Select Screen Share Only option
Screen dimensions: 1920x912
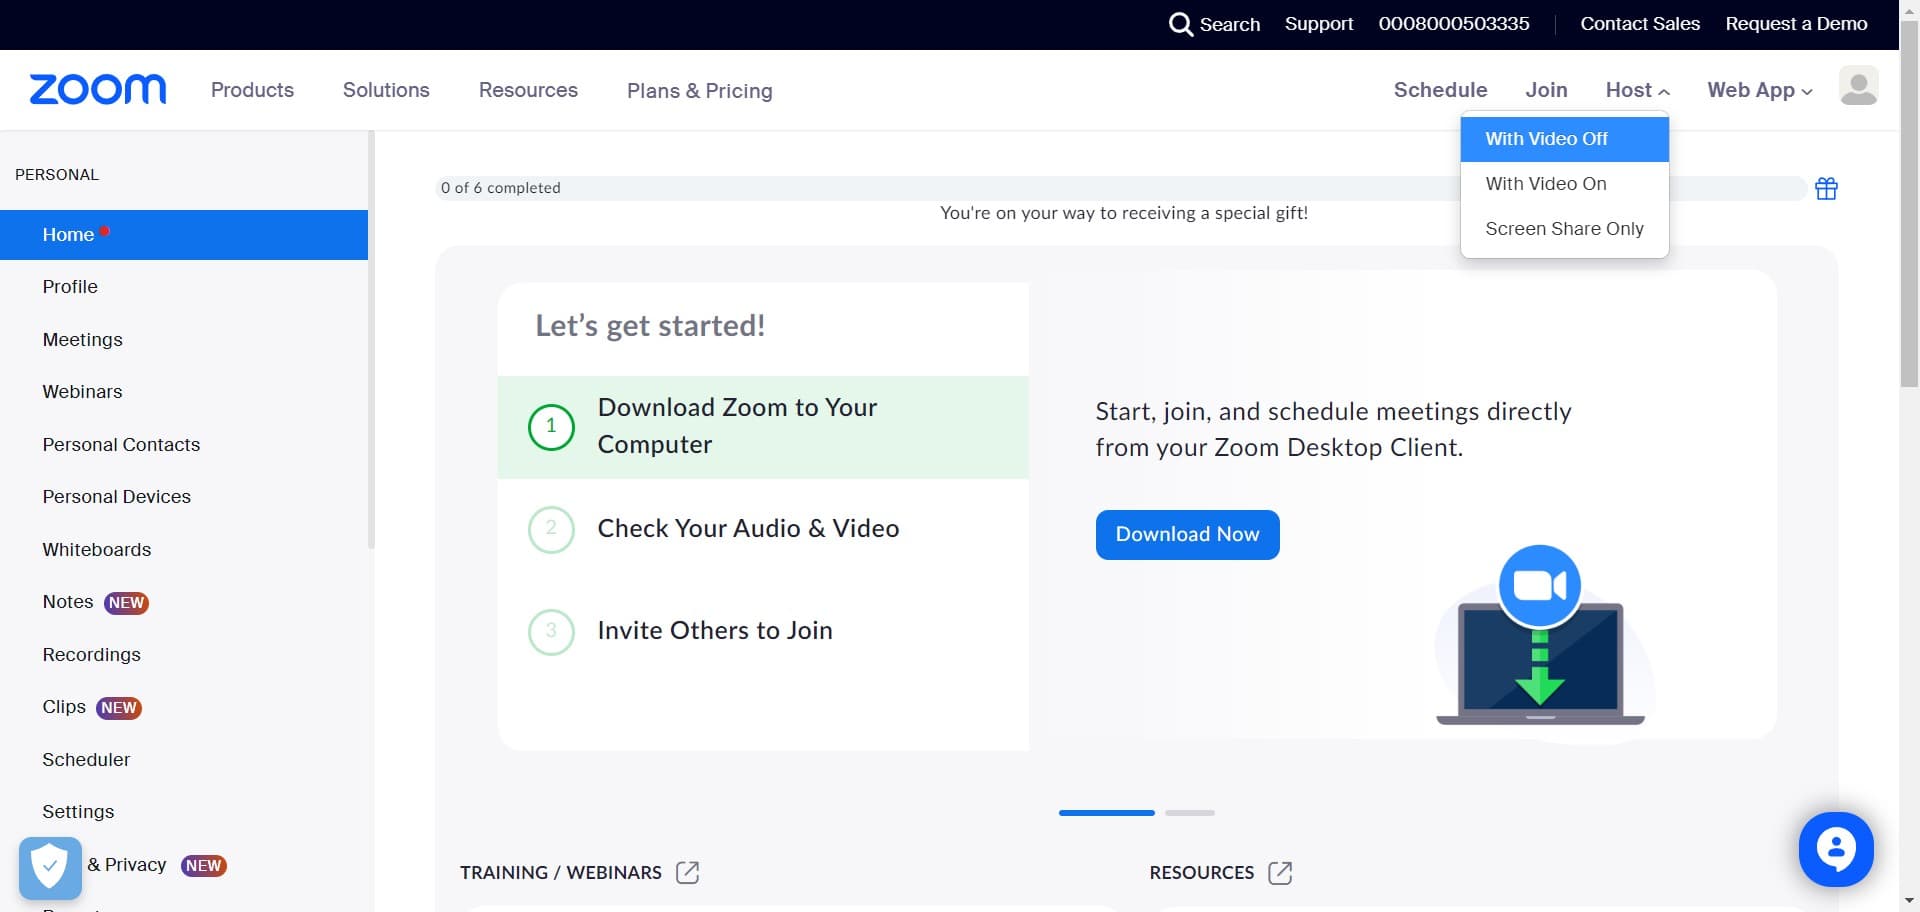pos(1564,229)
